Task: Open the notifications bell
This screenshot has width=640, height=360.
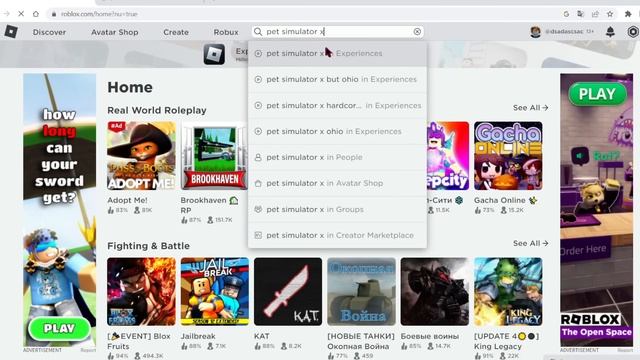Action: coord(610,31)
